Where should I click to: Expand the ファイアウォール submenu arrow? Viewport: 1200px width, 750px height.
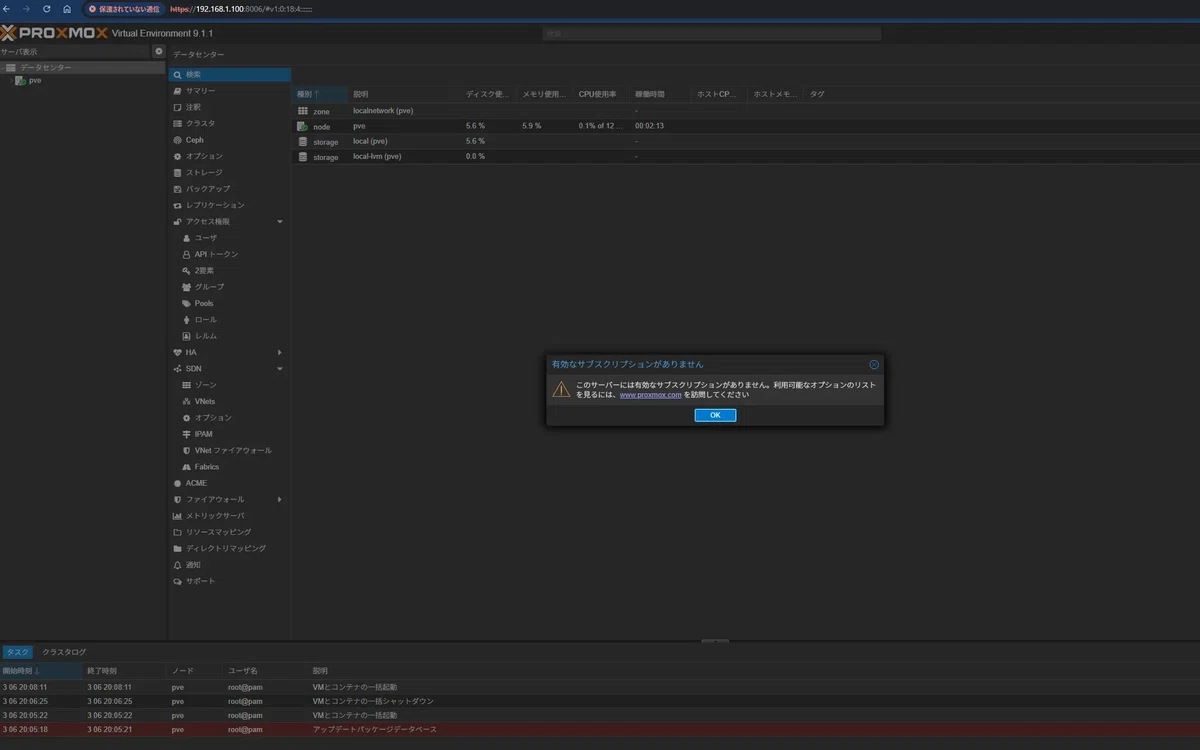coord(280,499)
